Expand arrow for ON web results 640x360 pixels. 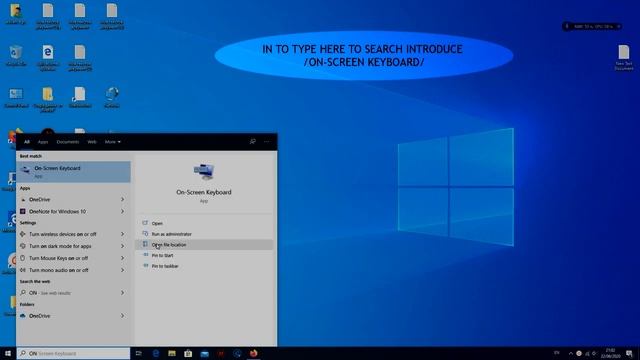122,293
